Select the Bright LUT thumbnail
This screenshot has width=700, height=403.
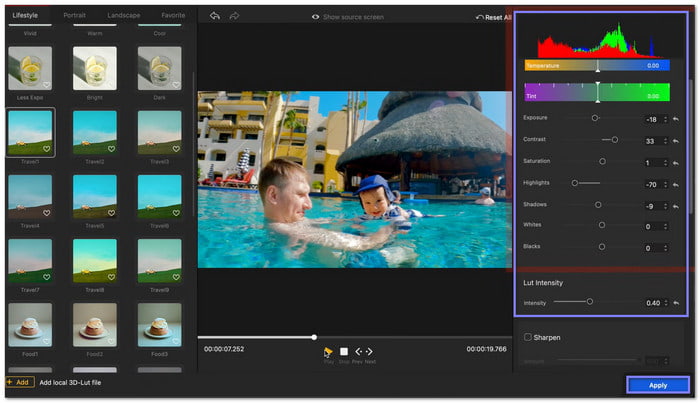point(95,68)
